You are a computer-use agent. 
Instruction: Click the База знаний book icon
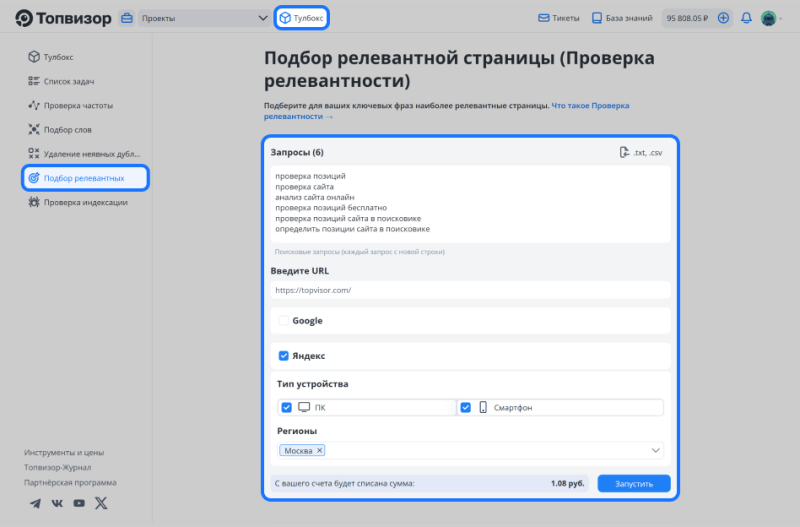point(596,18)
